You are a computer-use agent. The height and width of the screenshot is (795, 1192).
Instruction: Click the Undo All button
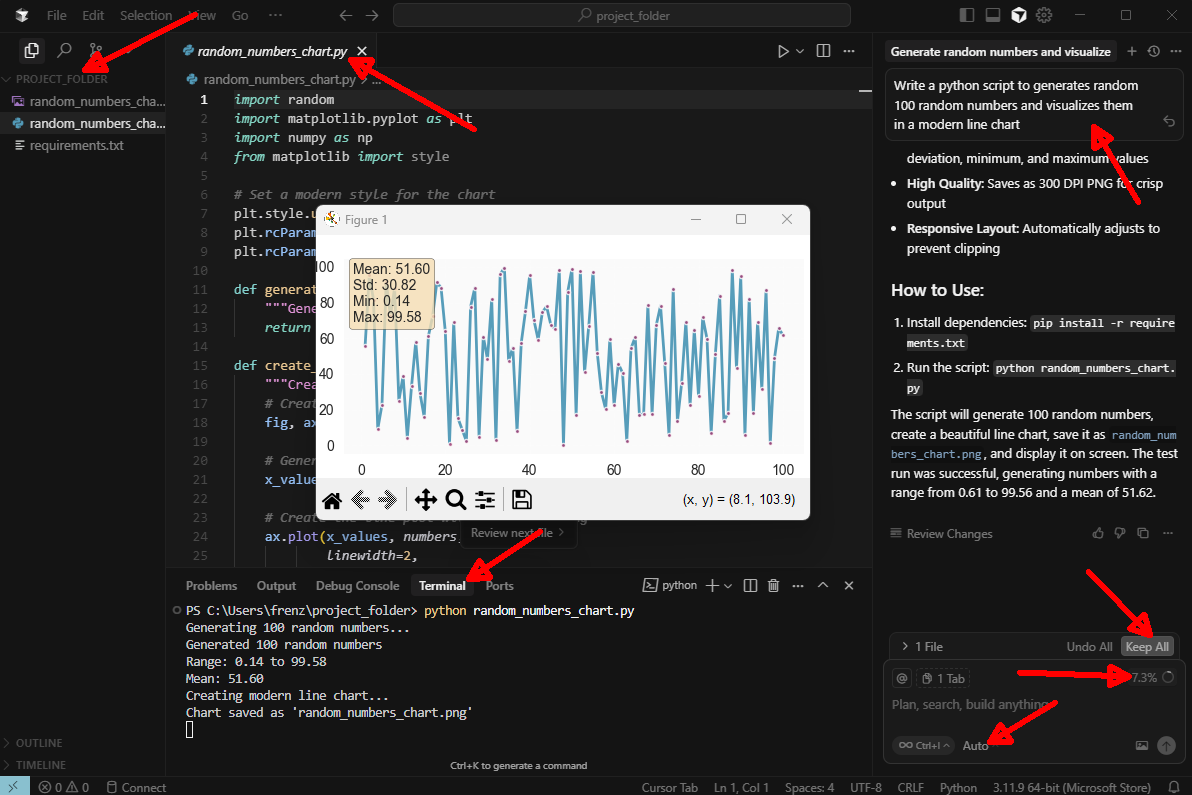click(x=1089, y=647)
